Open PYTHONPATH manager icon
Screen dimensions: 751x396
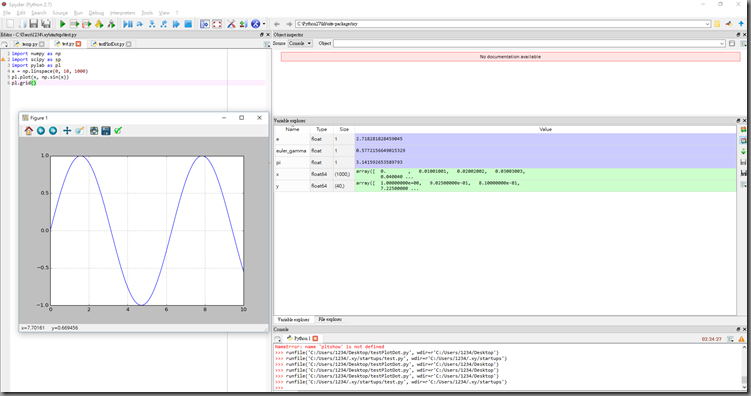click(x=243, y=23)
